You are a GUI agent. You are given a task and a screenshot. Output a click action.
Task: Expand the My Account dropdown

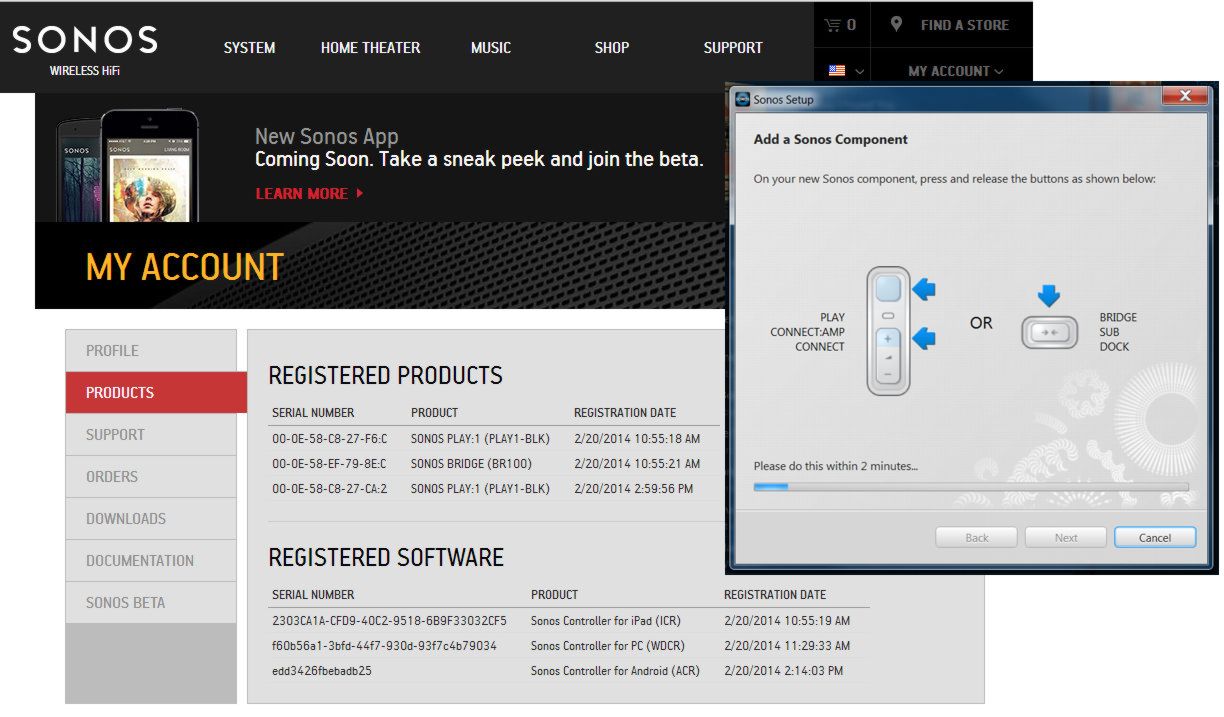(955, 71)
